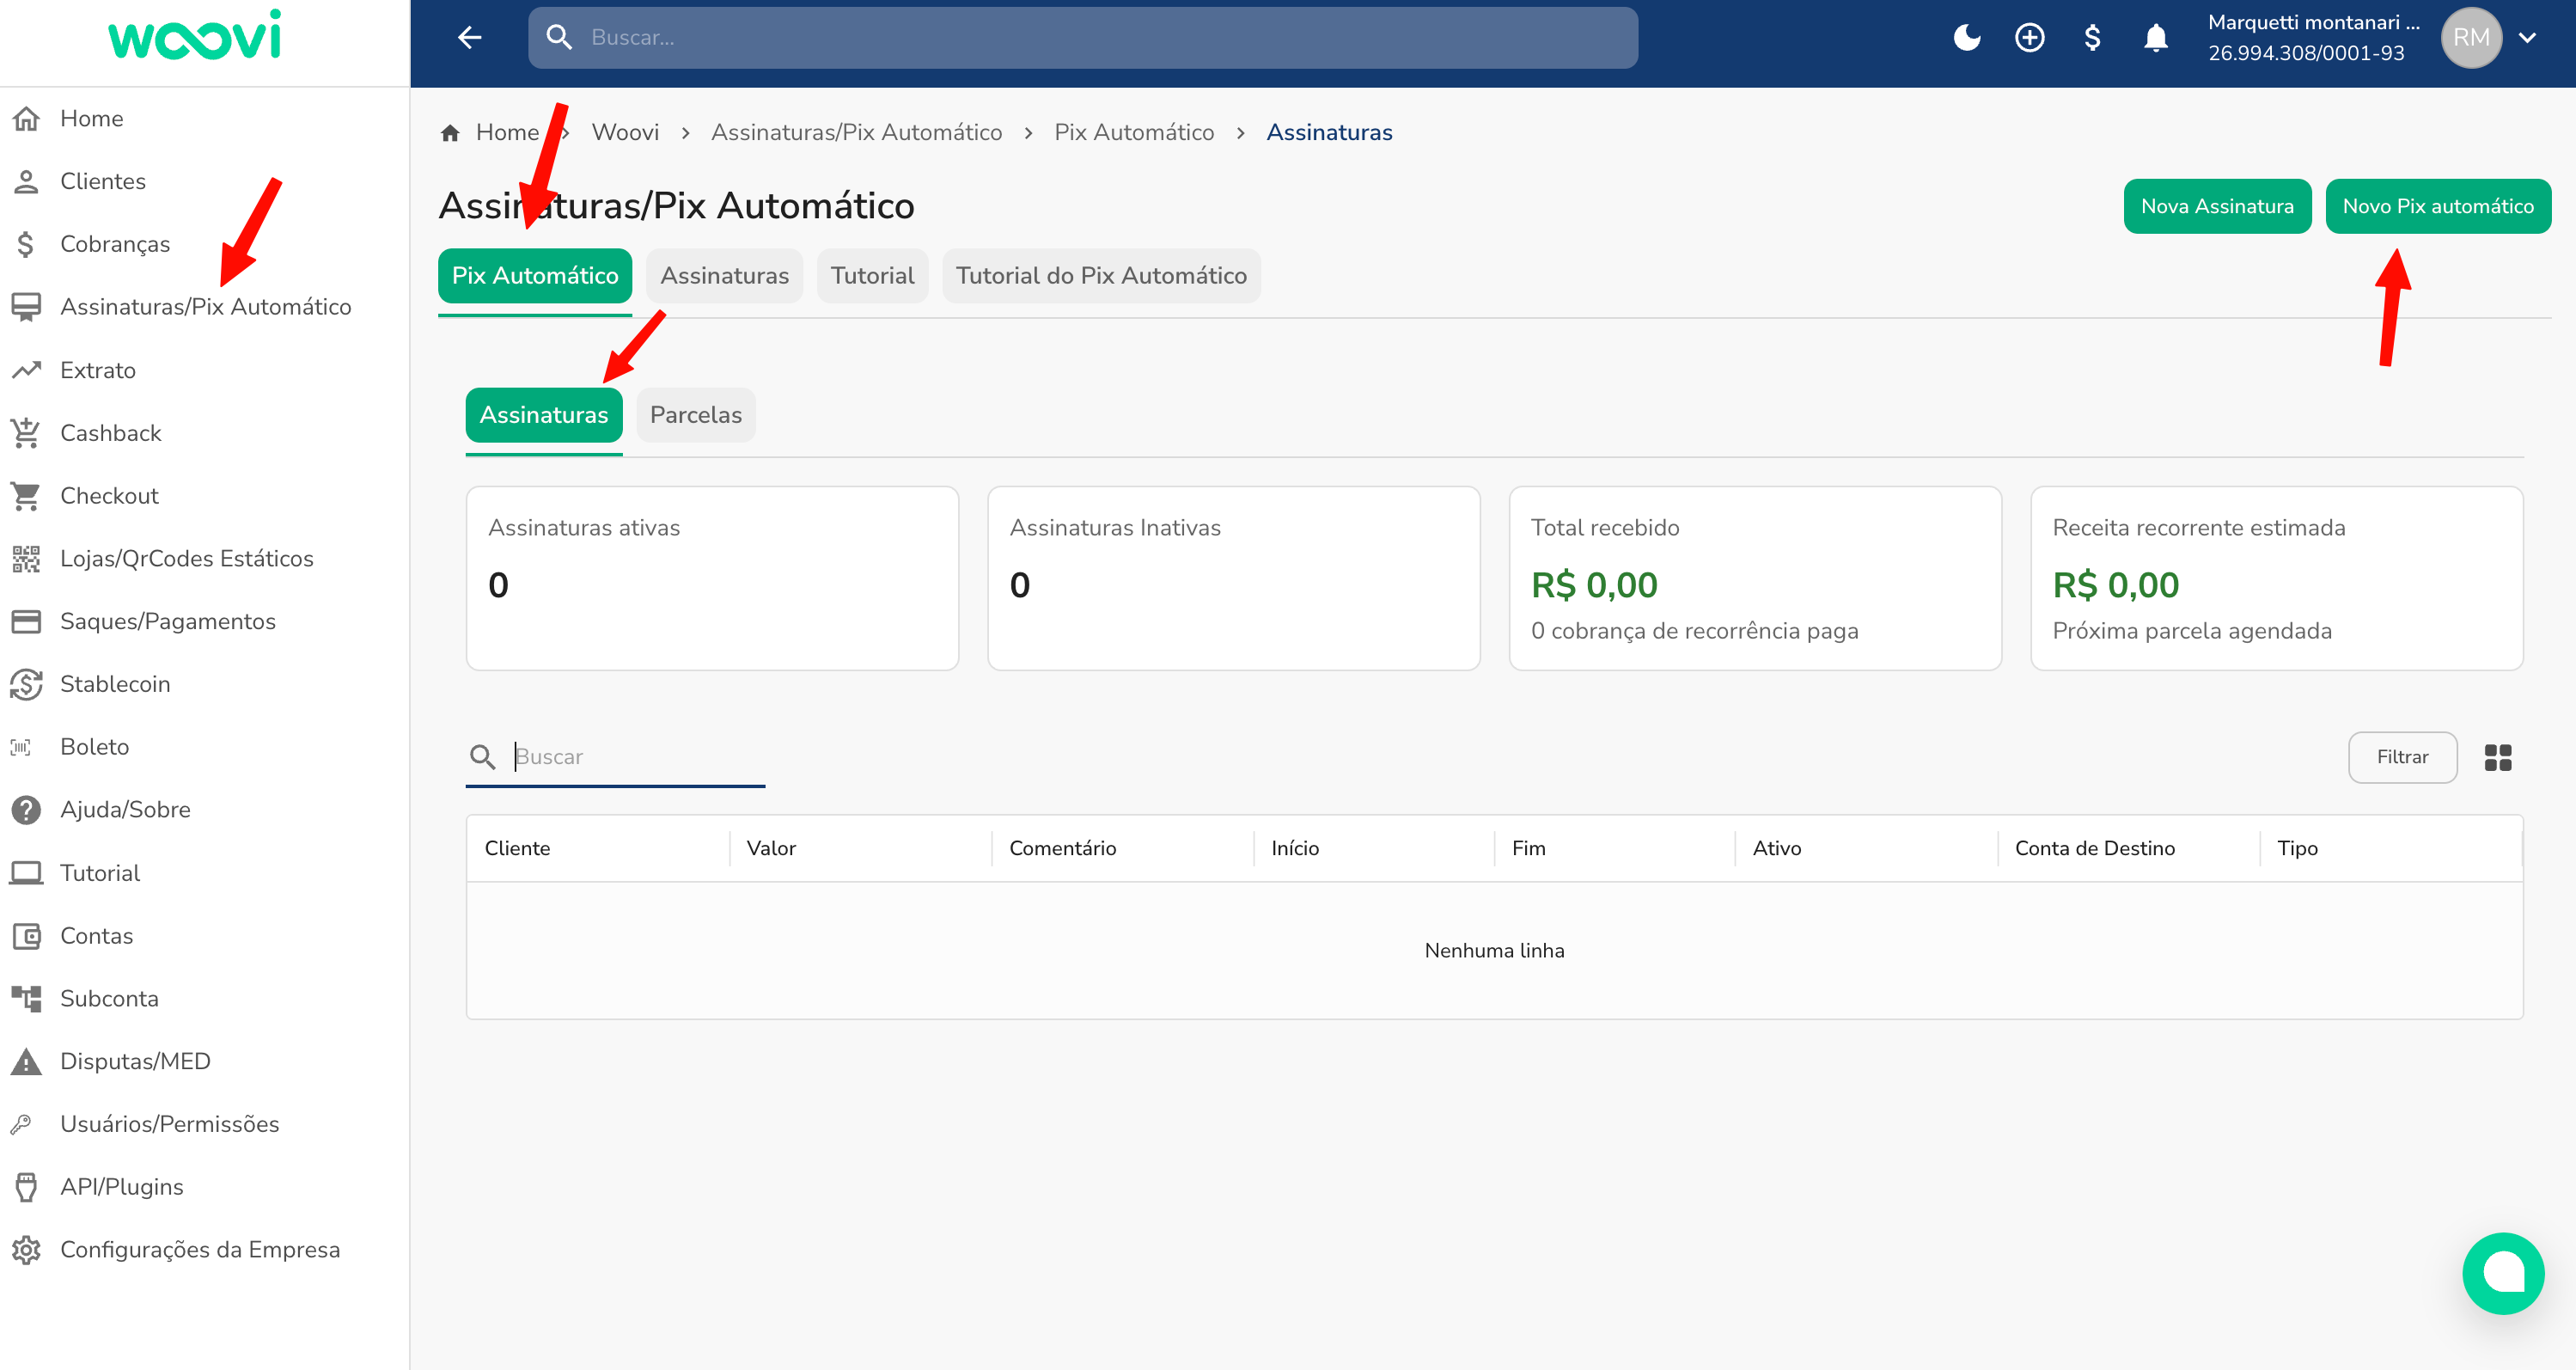Click Configurações da Empresa gear icon

pos(26,1250)
